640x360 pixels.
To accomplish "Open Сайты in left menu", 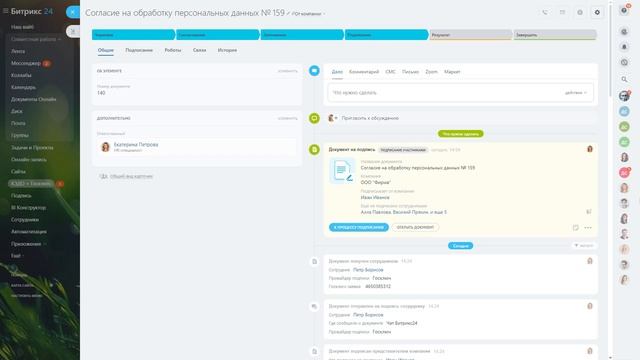I will point(18,171).
